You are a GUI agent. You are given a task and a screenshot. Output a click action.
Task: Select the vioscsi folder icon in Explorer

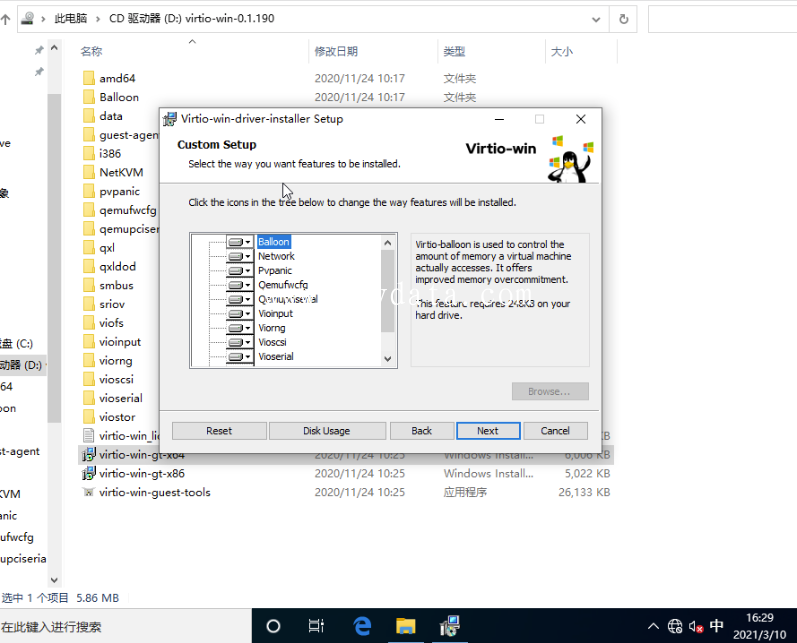(x=89, y=379)
